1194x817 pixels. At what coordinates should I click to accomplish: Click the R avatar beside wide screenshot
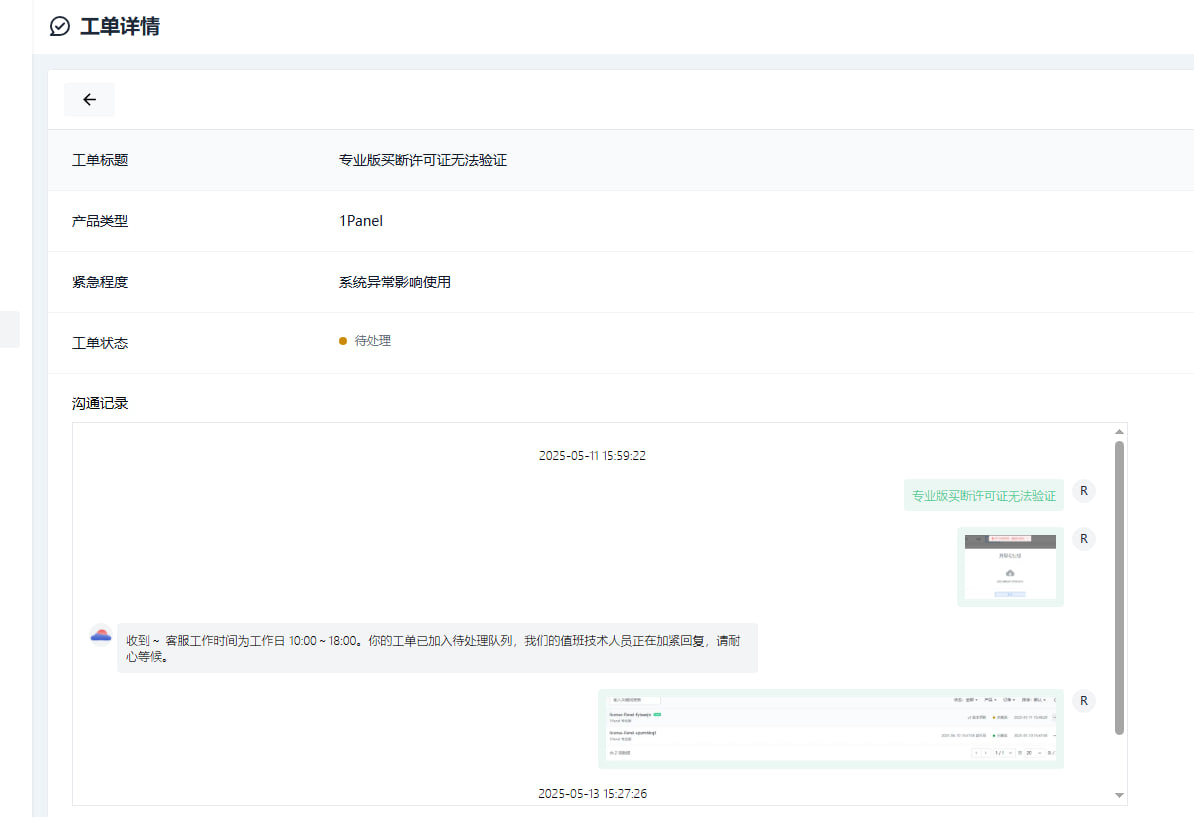[x=1084, y=701]
